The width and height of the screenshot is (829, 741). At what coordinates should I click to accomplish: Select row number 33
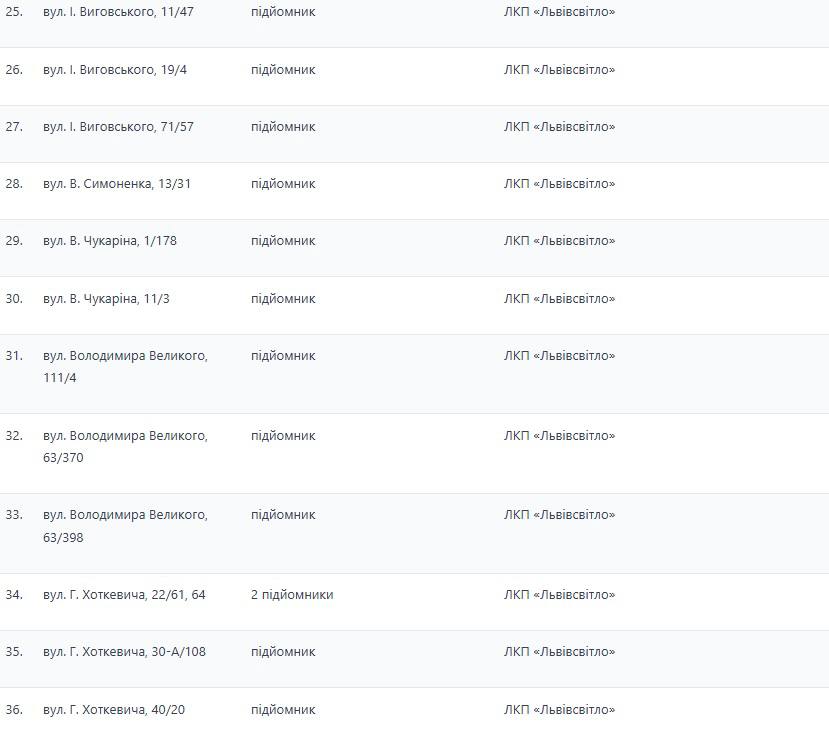(14, 515)
